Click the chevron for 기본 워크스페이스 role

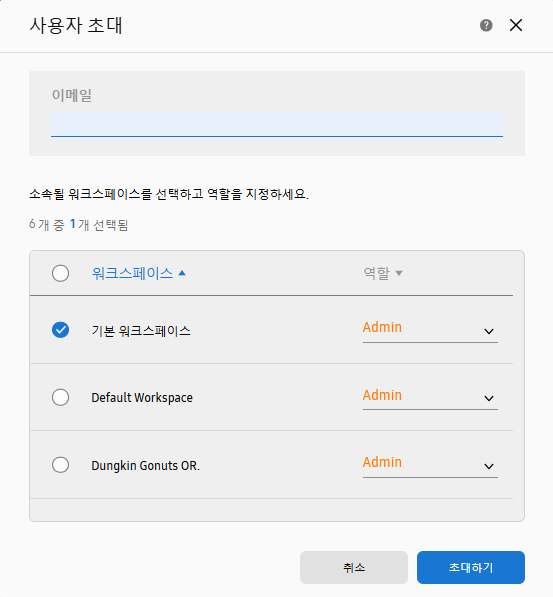pyautogui.click(x=489, y=331)
